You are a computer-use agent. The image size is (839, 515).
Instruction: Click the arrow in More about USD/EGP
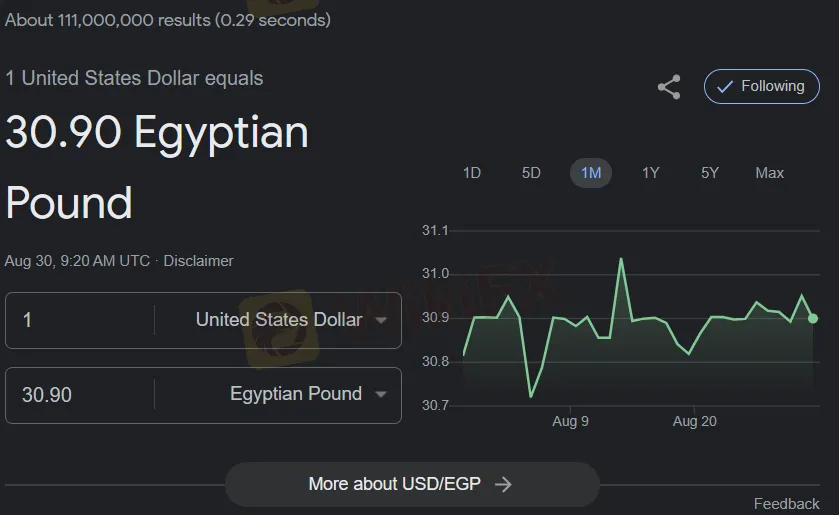pyautogui.click(x=503, y=484)
